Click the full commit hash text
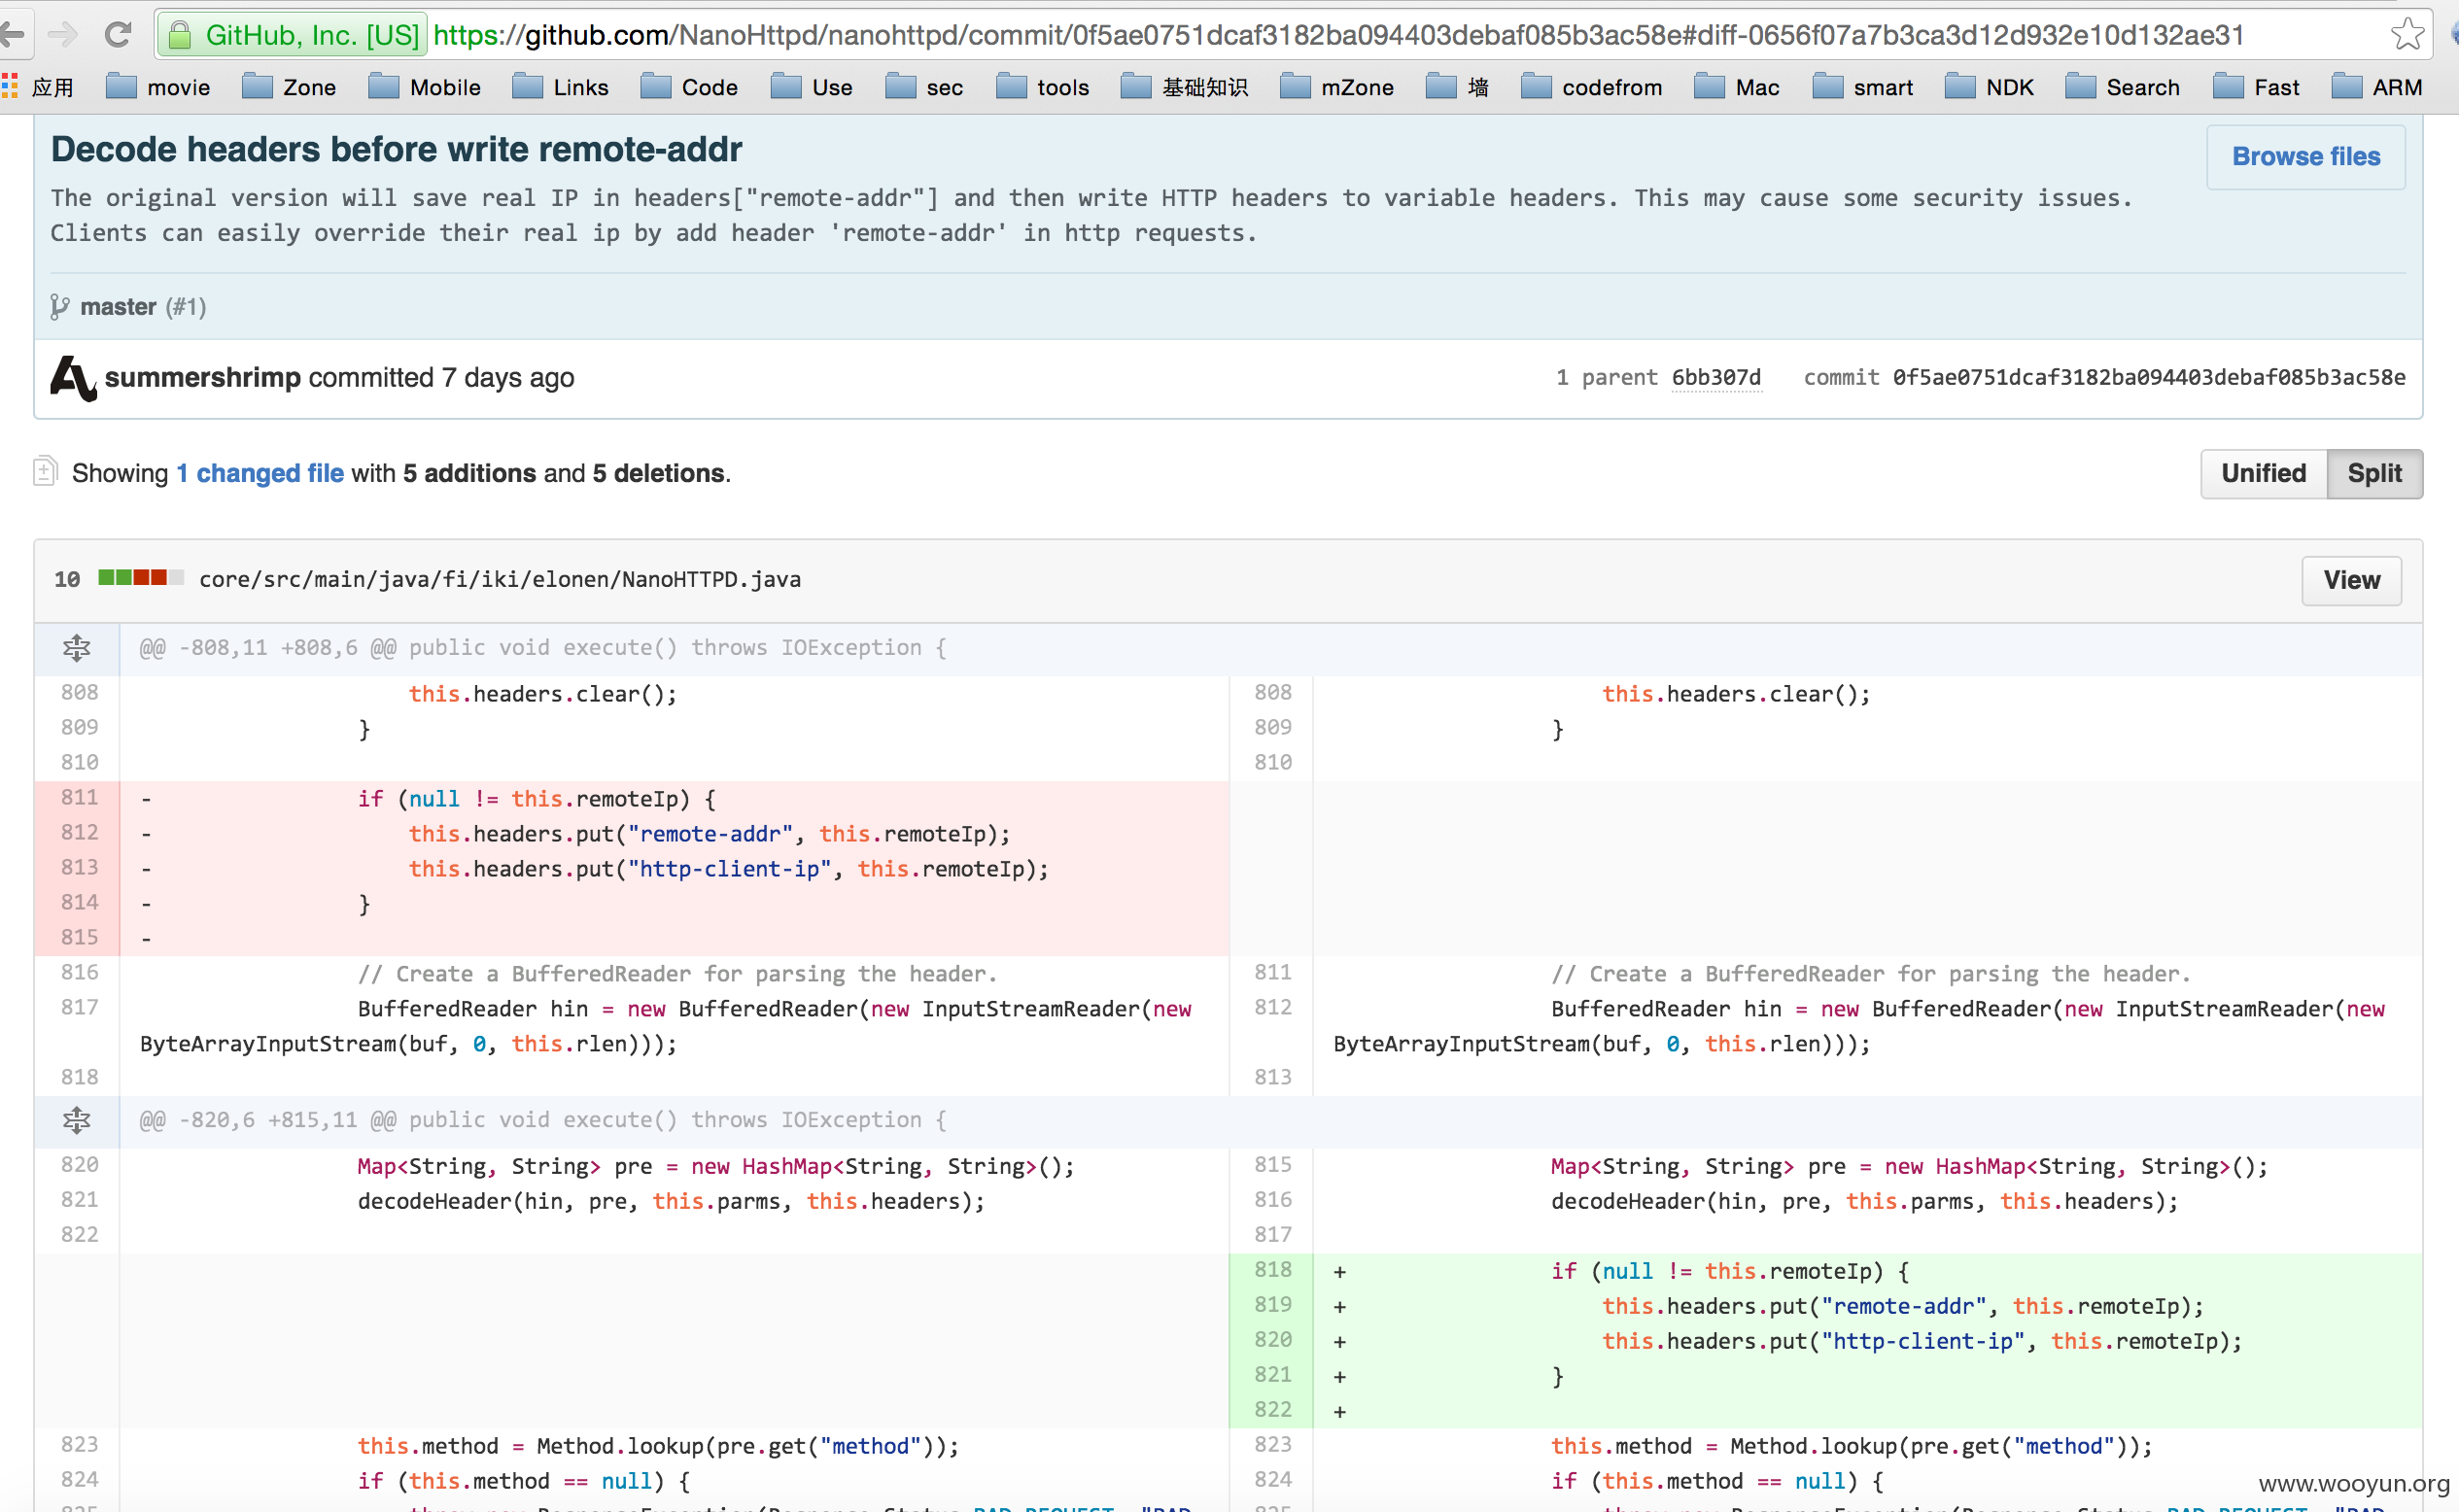This screenshot has width=2459, height=1512. click(x=2148, y=378)
